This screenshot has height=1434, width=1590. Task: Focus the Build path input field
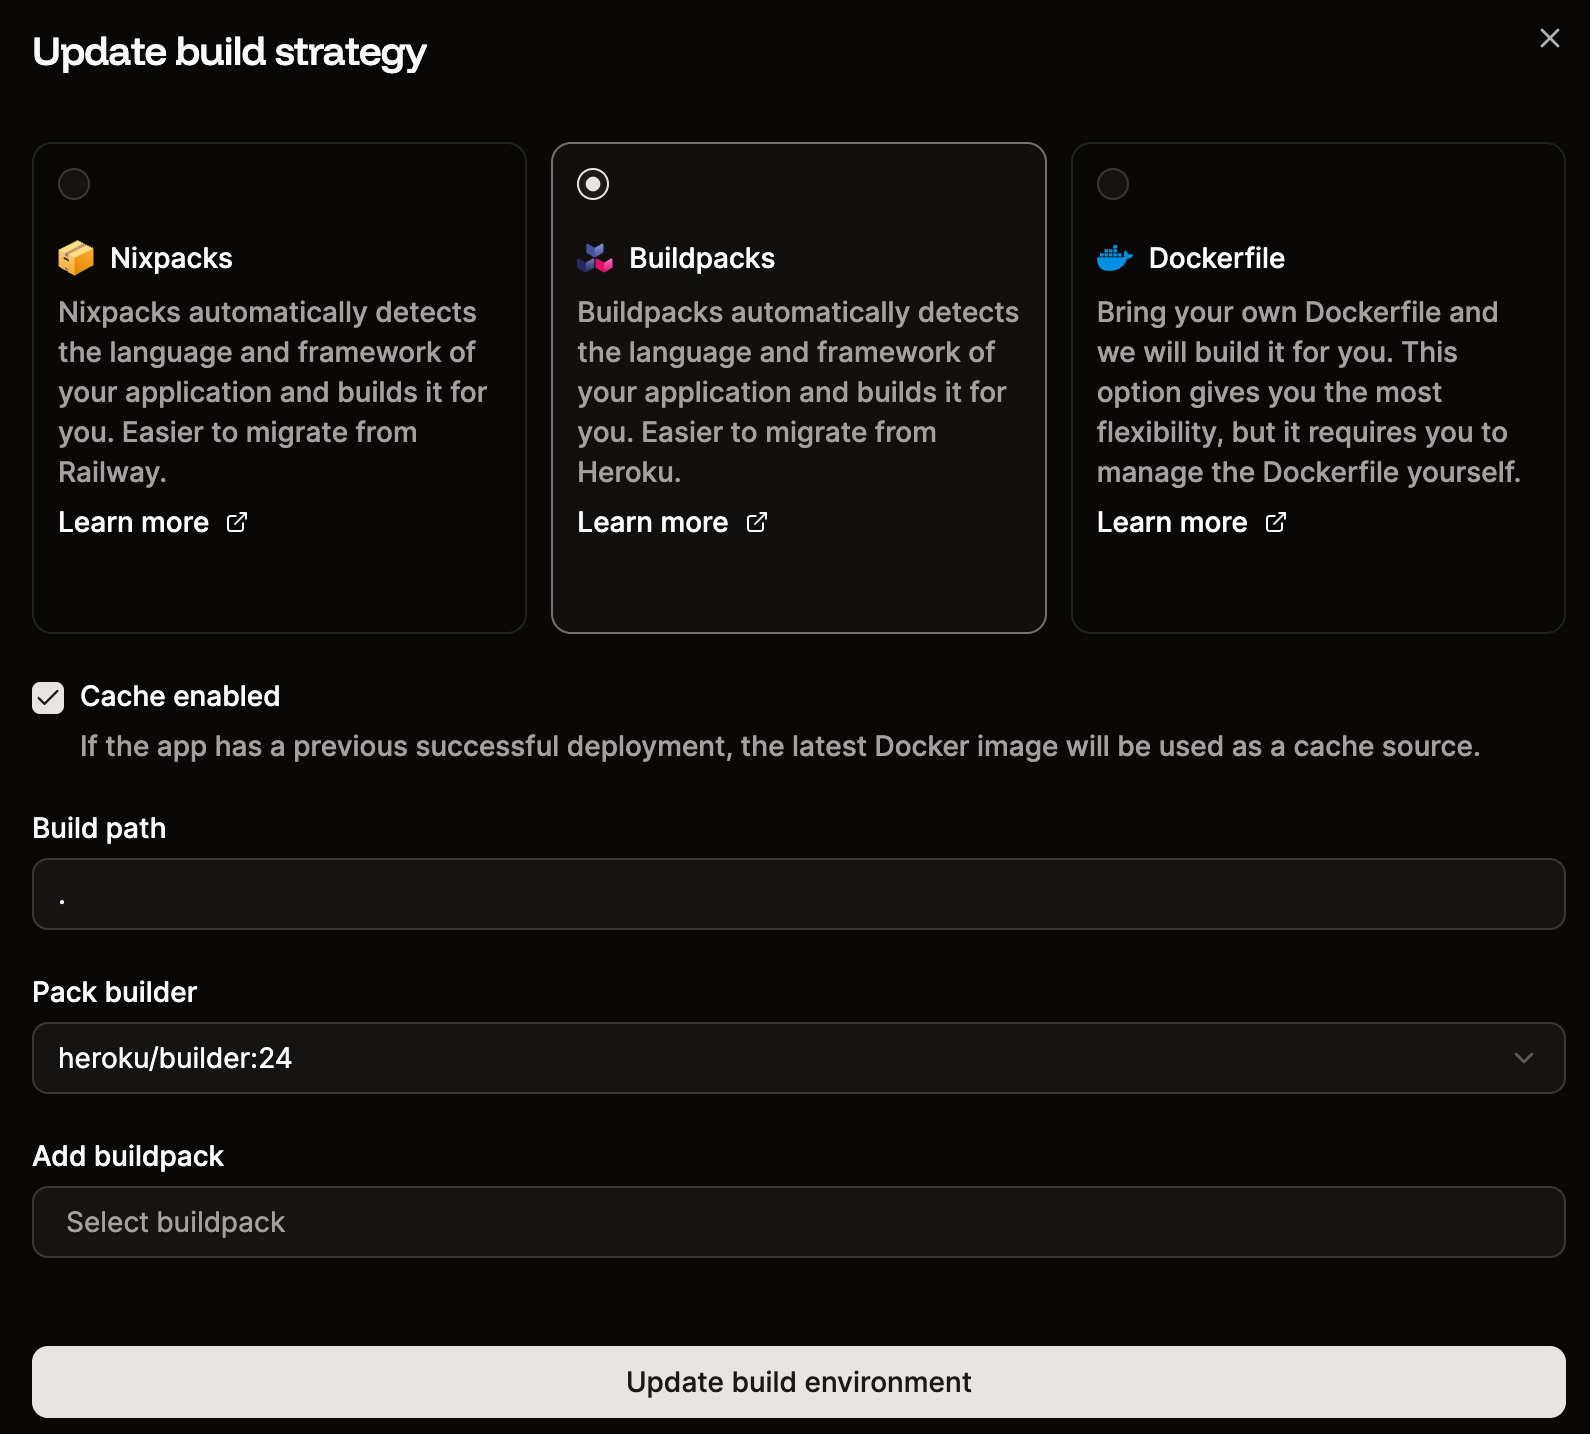[799, 894]
